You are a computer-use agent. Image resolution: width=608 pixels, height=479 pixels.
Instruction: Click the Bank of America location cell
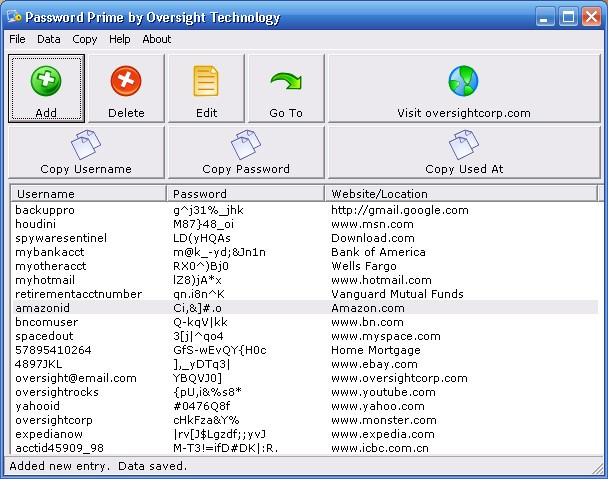click(378, 252)
